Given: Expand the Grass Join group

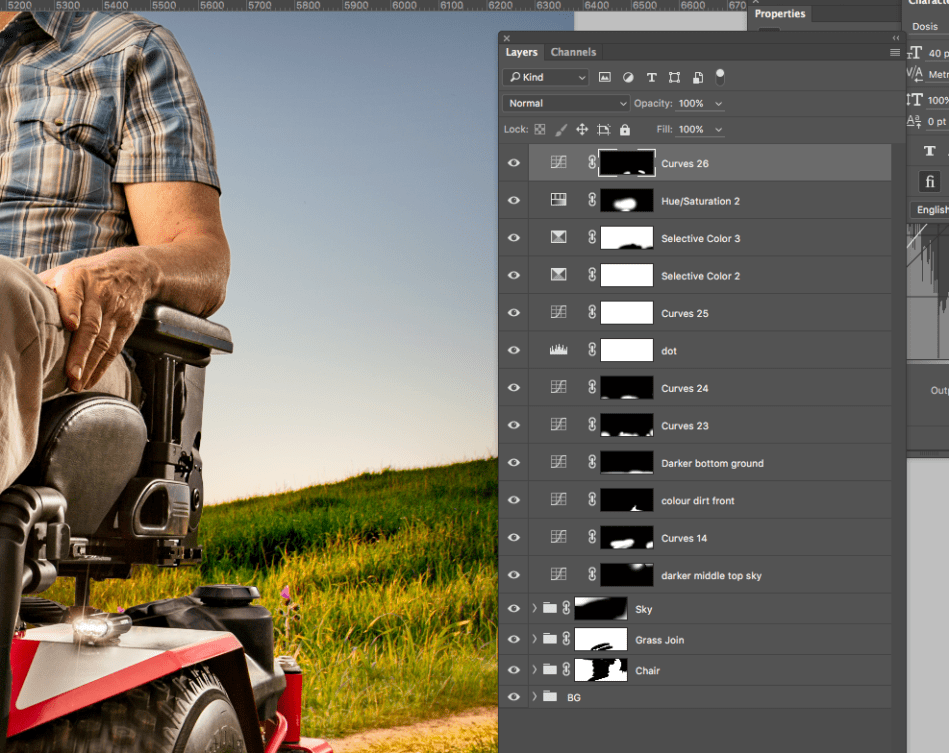Looking at the screenshot, I should pos(534,640).
